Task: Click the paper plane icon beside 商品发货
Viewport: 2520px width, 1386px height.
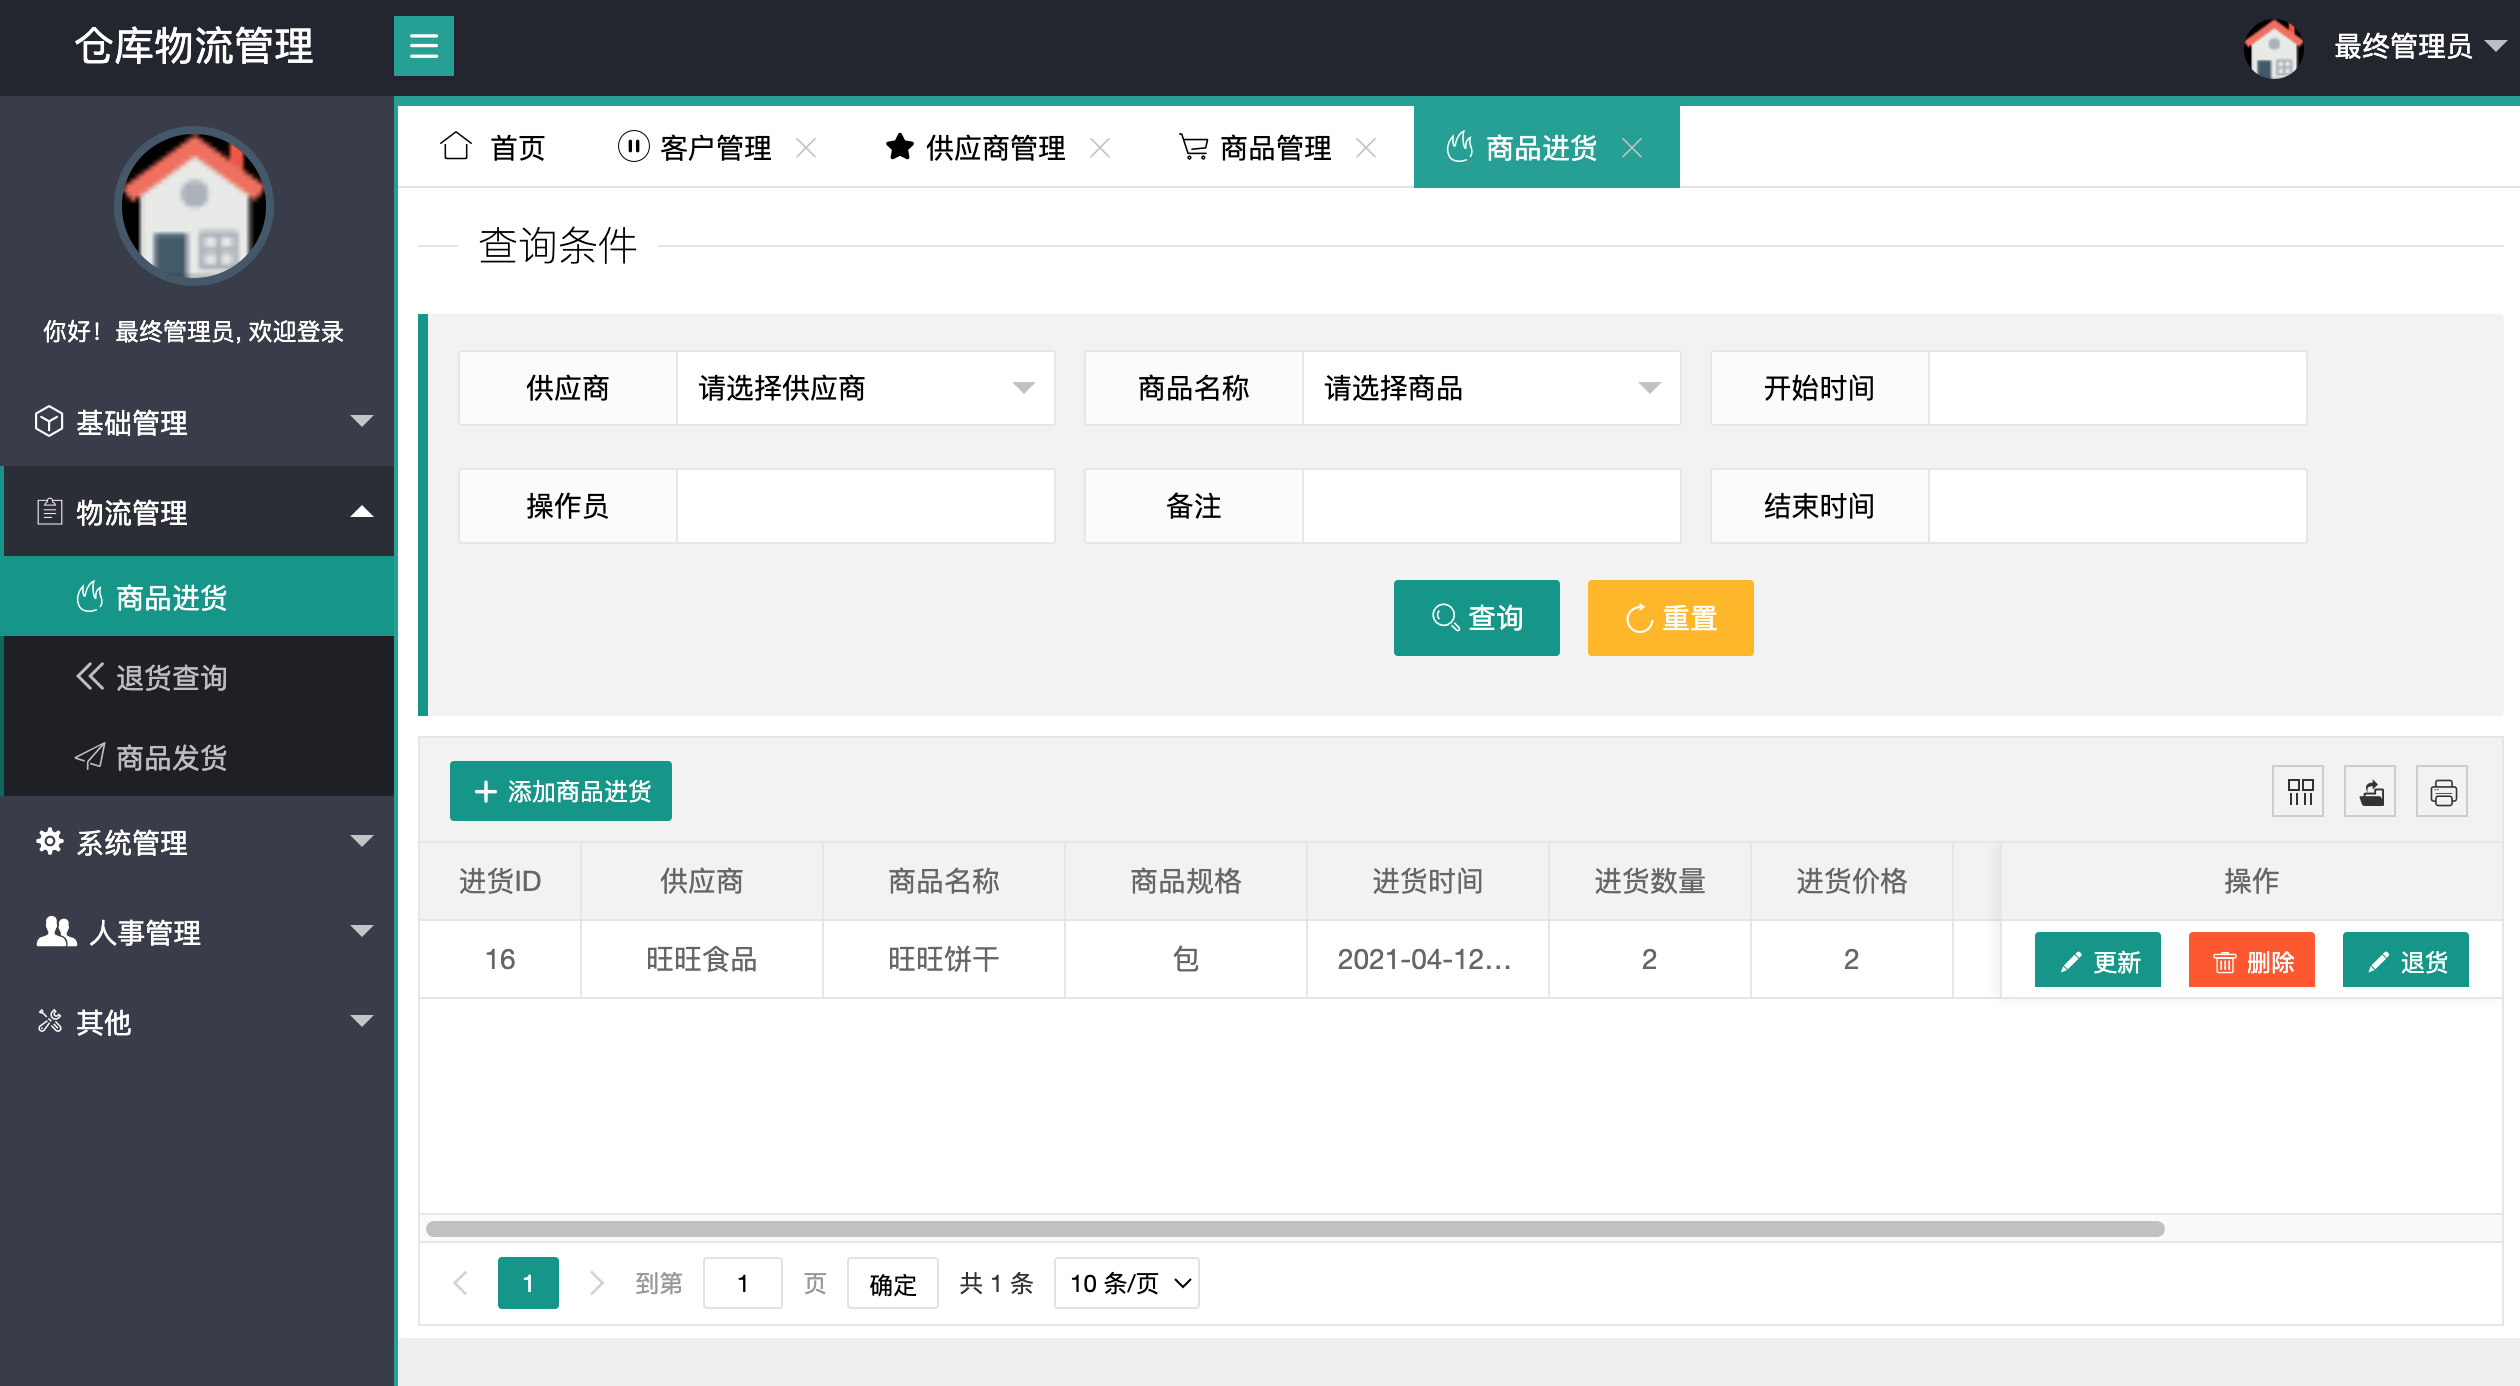Action: [90, 756]
